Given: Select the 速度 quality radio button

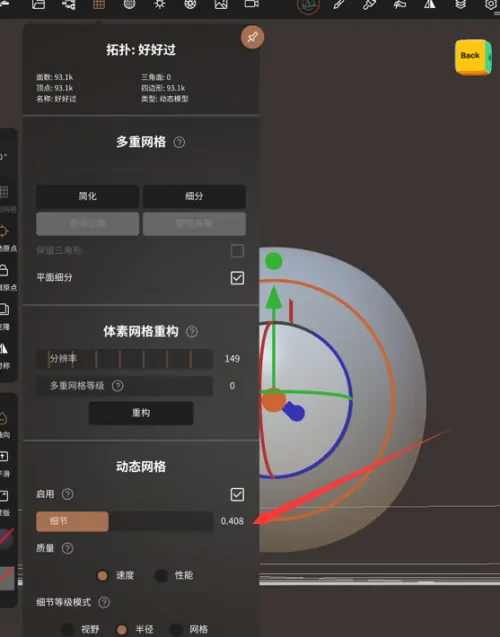Looking at the screenshot, I should (x=102, y=576).
